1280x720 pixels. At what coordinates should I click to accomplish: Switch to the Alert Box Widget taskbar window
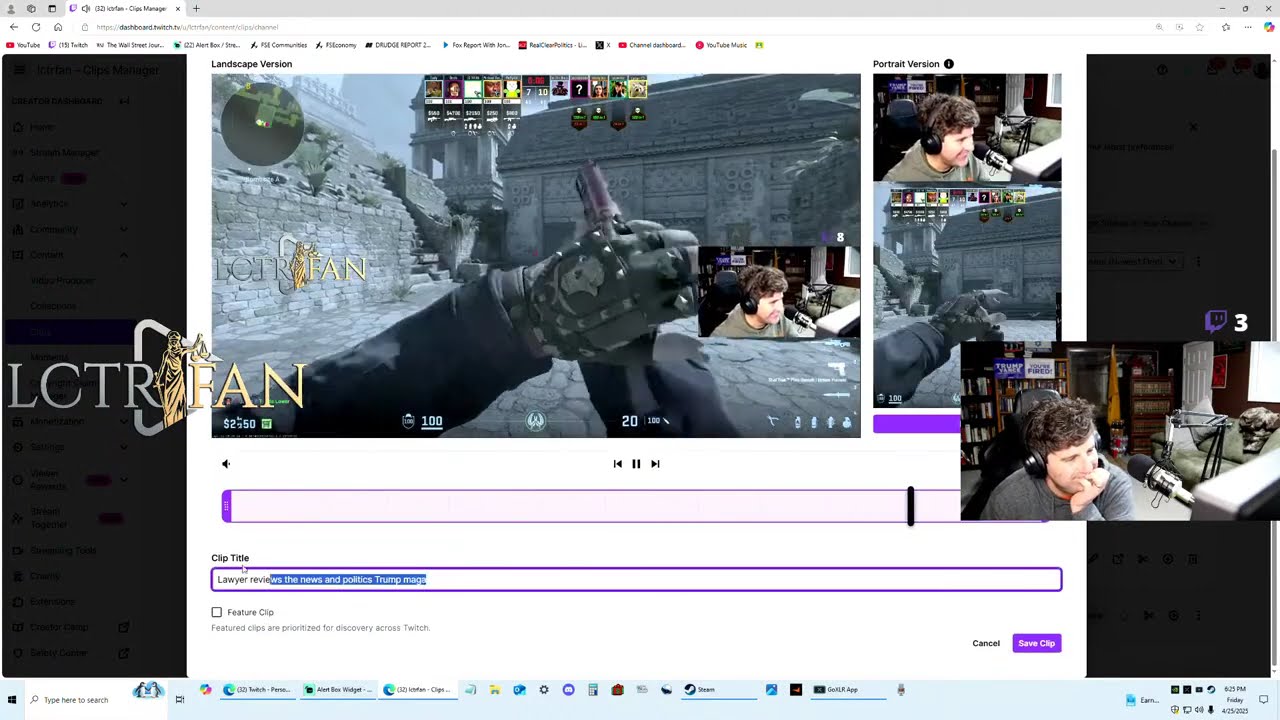(x=338, y=690)
